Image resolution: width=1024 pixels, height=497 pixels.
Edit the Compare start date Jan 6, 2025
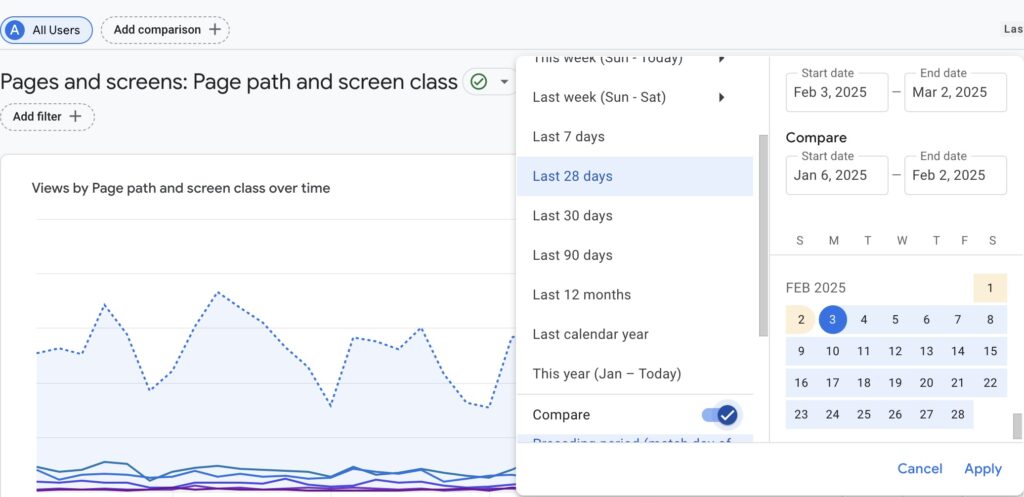(x=837, y=175)
